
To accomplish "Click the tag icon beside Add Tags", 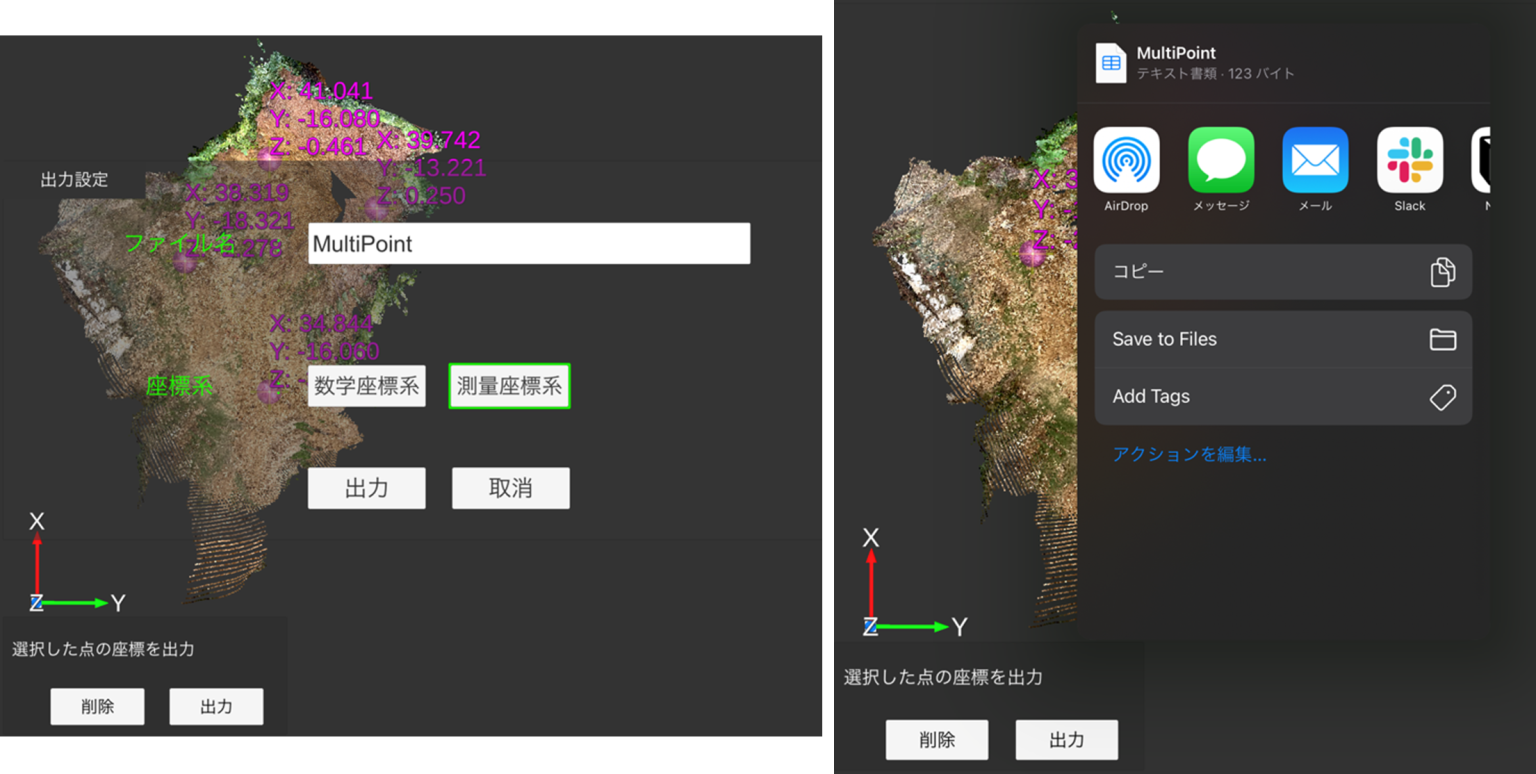I will click(1442, 397).
